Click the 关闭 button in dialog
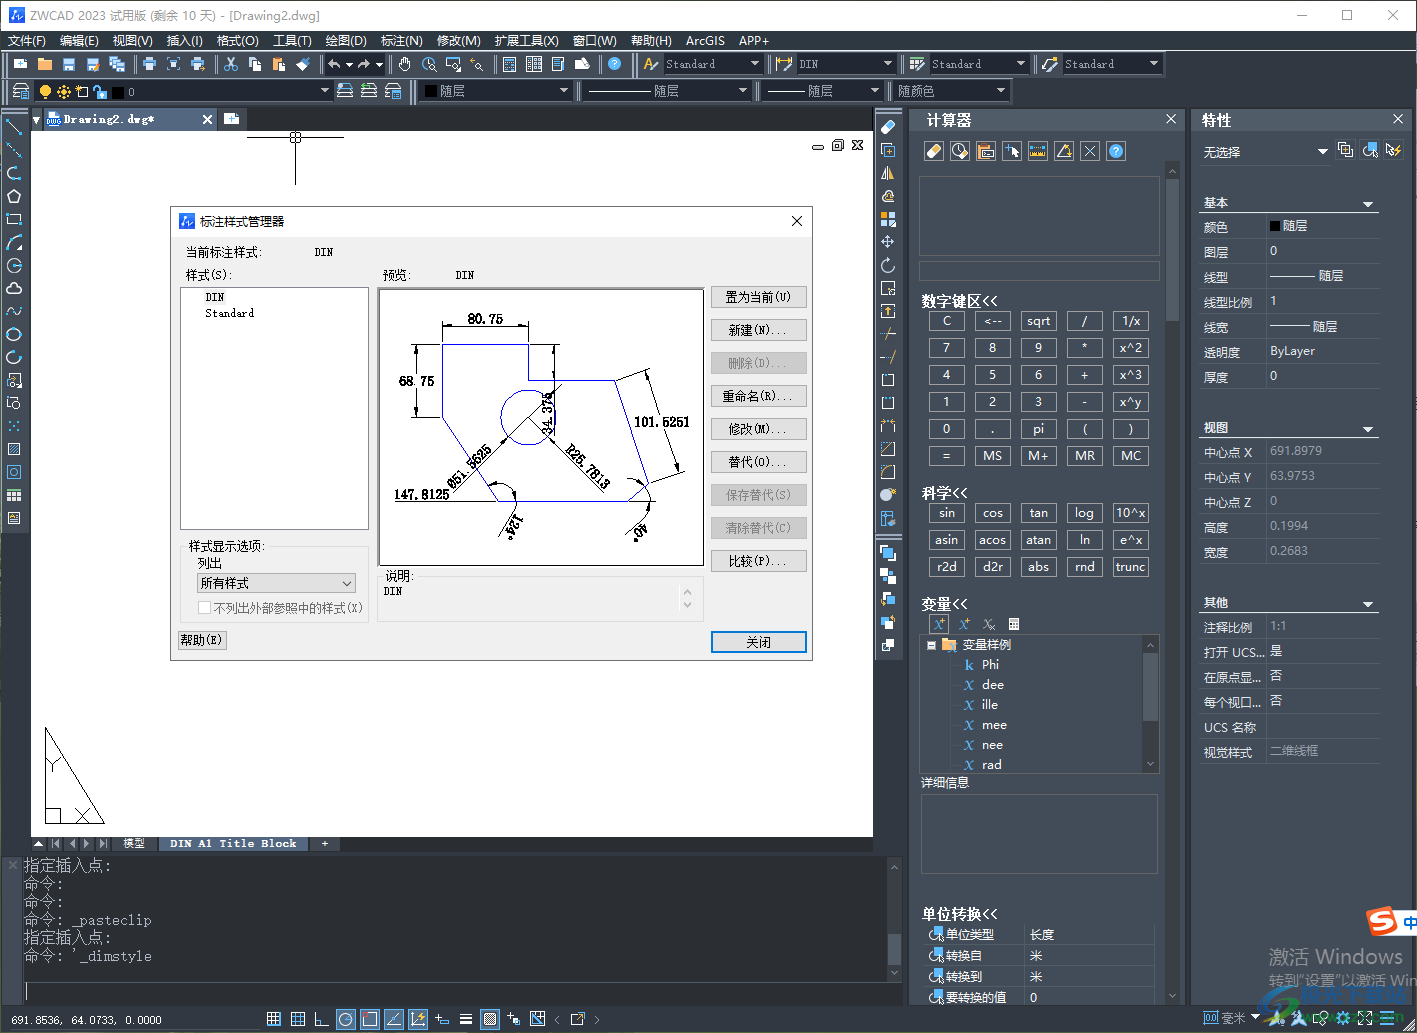This screenshot has height=1033, width=1417. tap(758, 642)
